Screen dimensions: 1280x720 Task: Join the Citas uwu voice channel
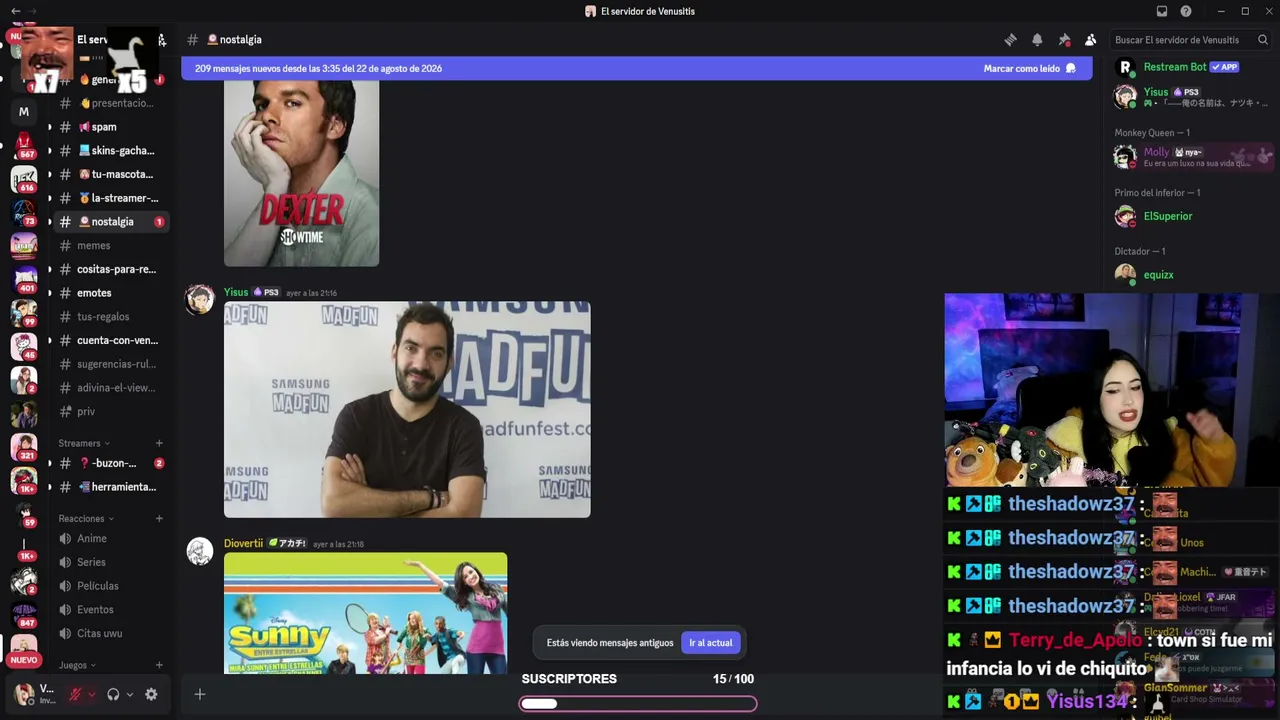pos(110,634)
